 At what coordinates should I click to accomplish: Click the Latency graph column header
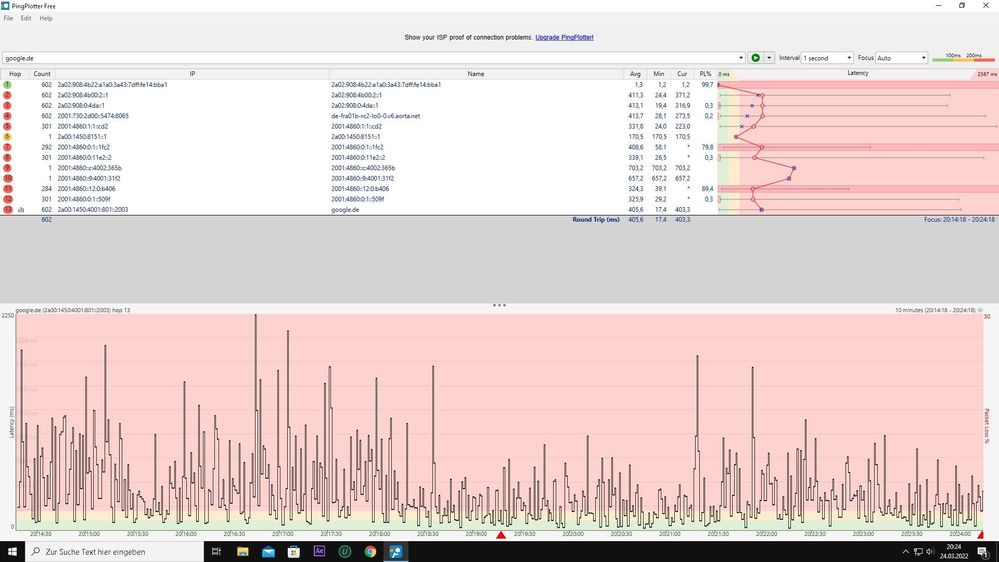tap(858, 74)
